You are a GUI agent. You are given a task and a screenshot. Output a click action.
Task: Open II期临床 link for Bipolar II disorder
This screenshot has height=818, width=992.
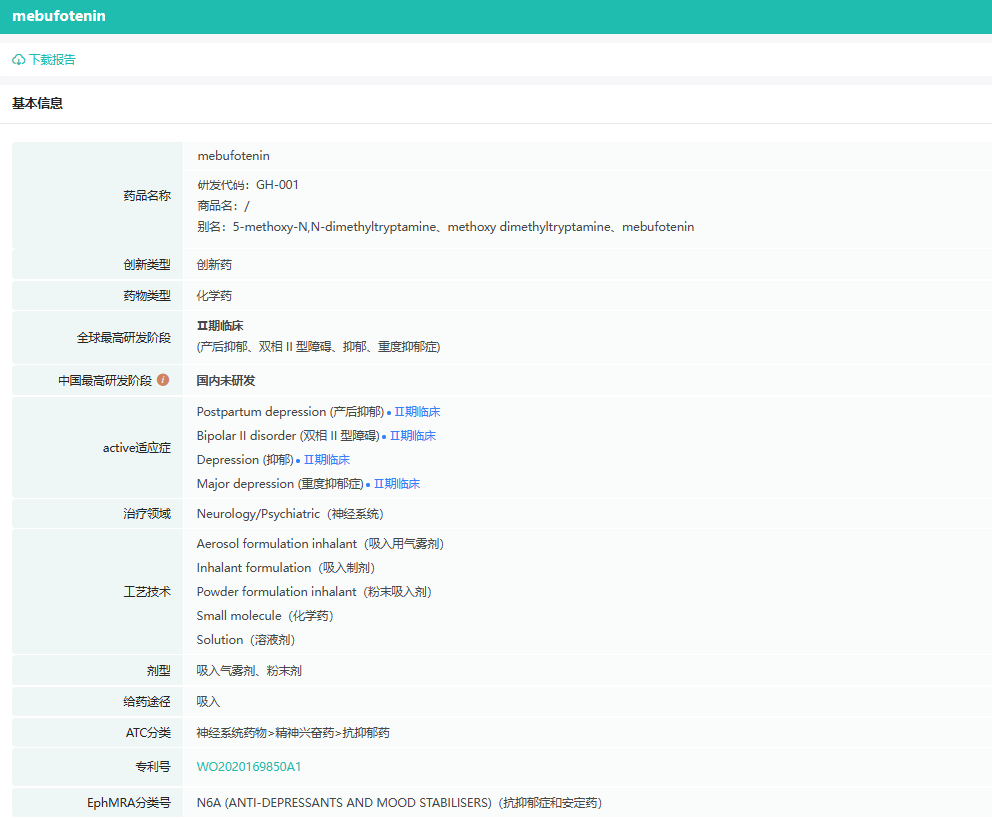pos(412,436)
